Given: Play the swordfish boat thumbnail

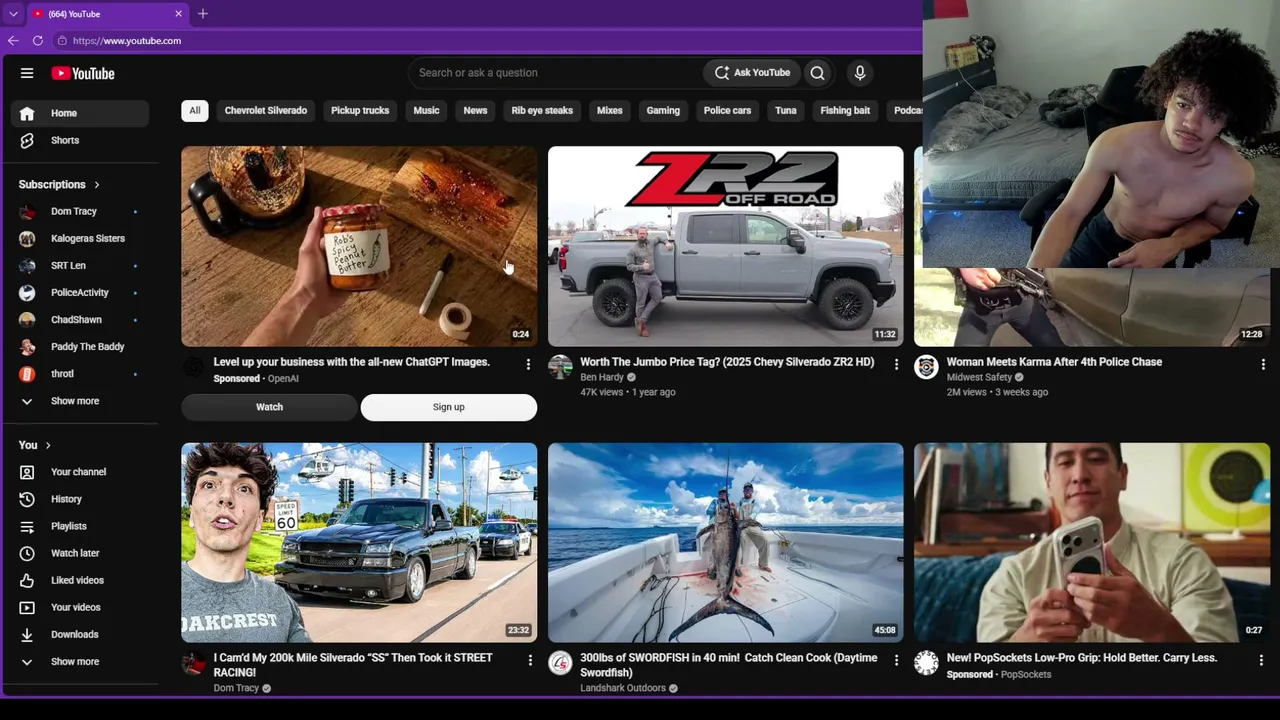Looking at the screenshot, I should (x=726, y=542).
